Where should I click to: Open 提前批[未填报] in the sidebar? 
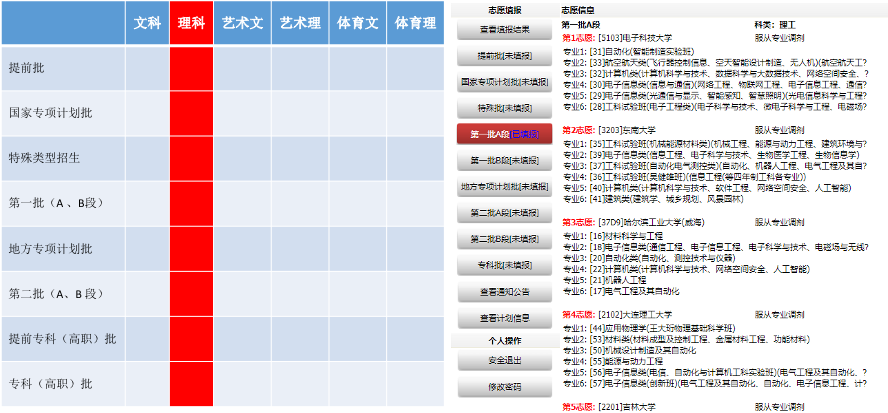coord(505,56)
